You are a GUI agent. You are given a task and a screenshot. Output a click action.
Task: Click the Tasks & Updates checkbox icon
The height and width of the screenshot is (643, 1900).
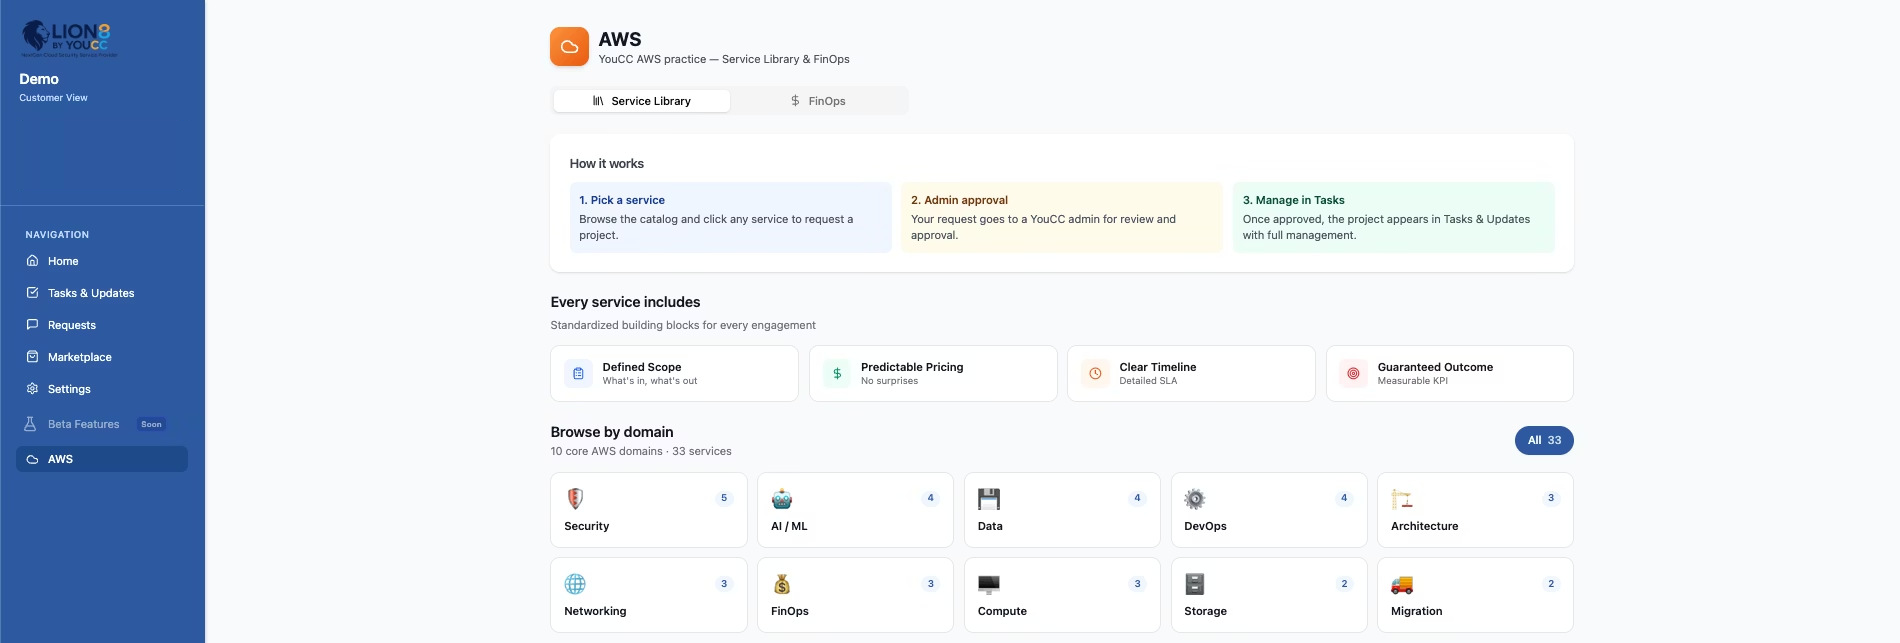pyautogui.click(x=32, y=293)
